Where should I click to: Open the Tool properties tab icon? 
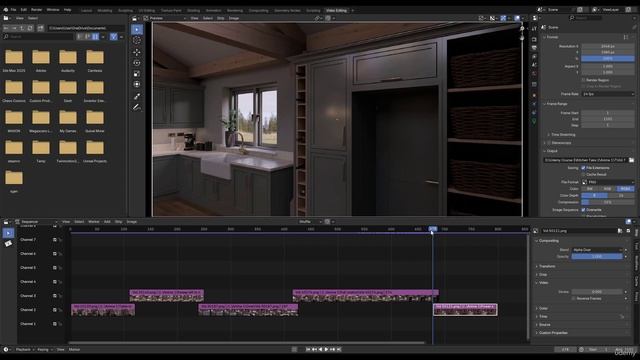[x=534, y=29]
